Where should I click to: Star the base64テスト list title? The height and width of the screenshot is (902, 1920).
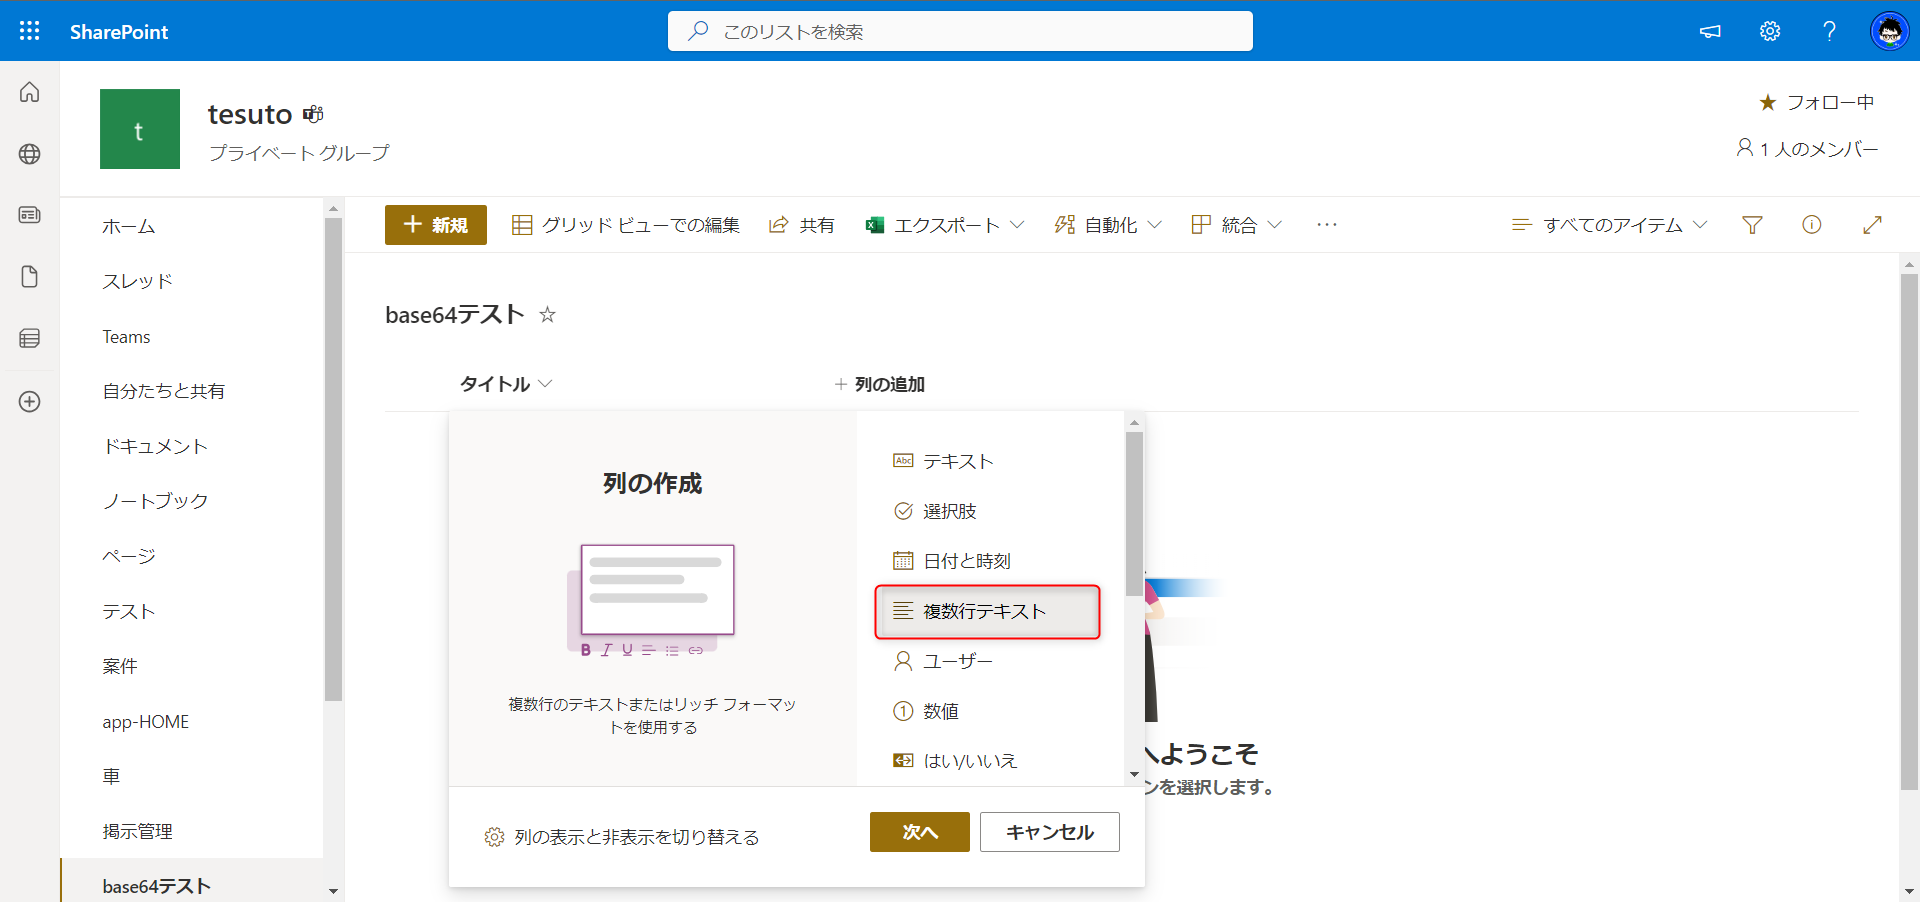click(547, 314)
